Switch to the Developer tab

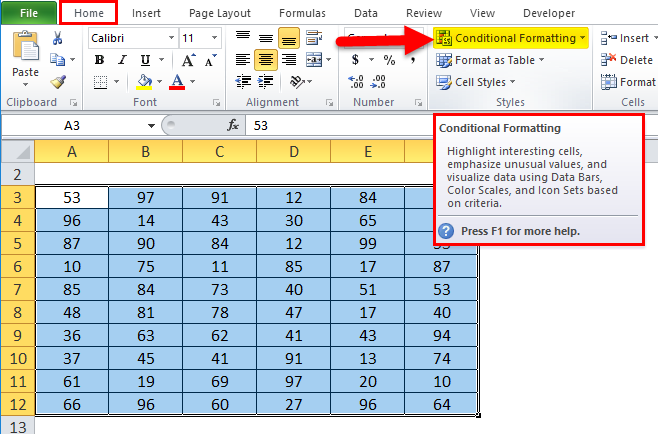tap(549, 13)
